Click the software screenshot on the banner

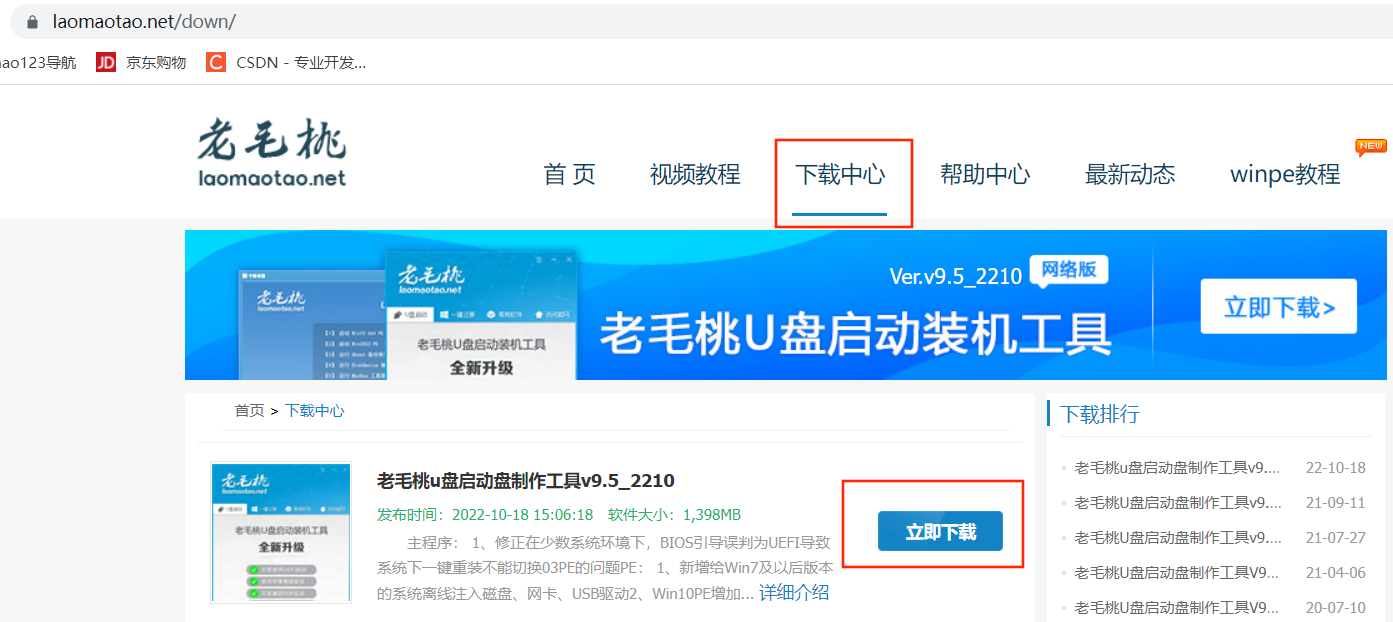click(x=409, y=315)
